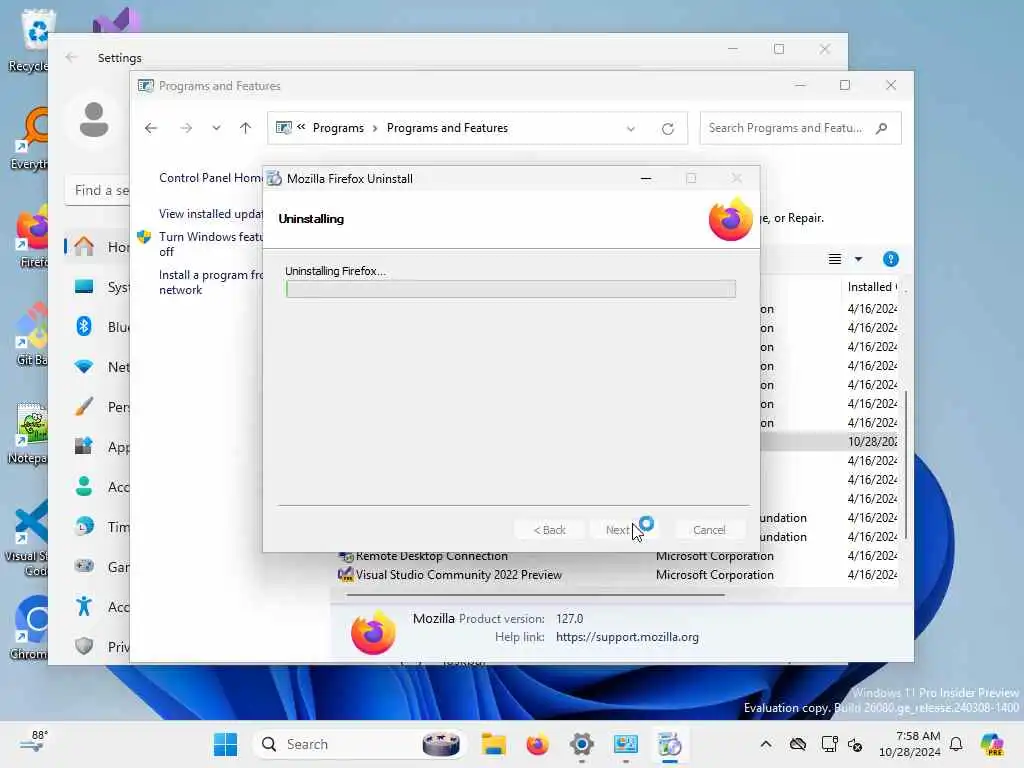This screenshot has height=768, width=1024.
Task: Open the Recycle Bin desktop icon
Action: [x=29, y=40]
